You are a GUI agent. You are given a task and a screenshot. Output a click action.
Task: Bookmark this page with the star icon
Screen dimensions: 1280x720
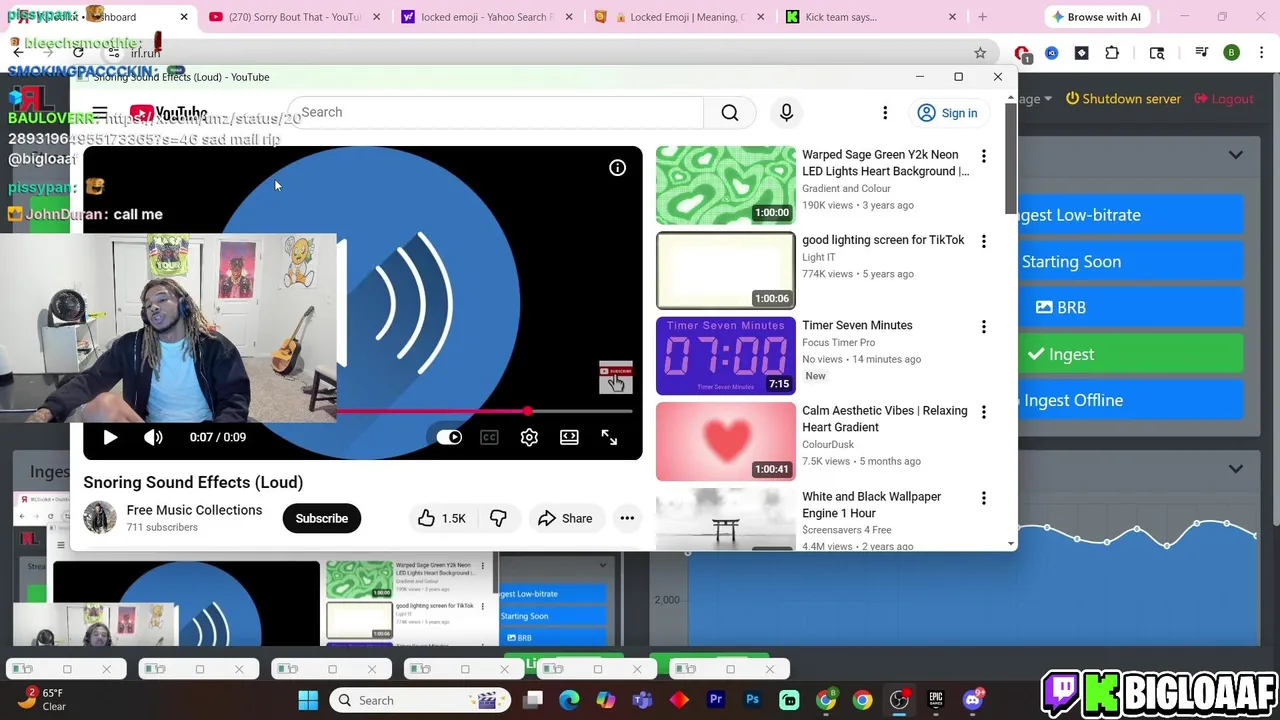click(980, 53)
